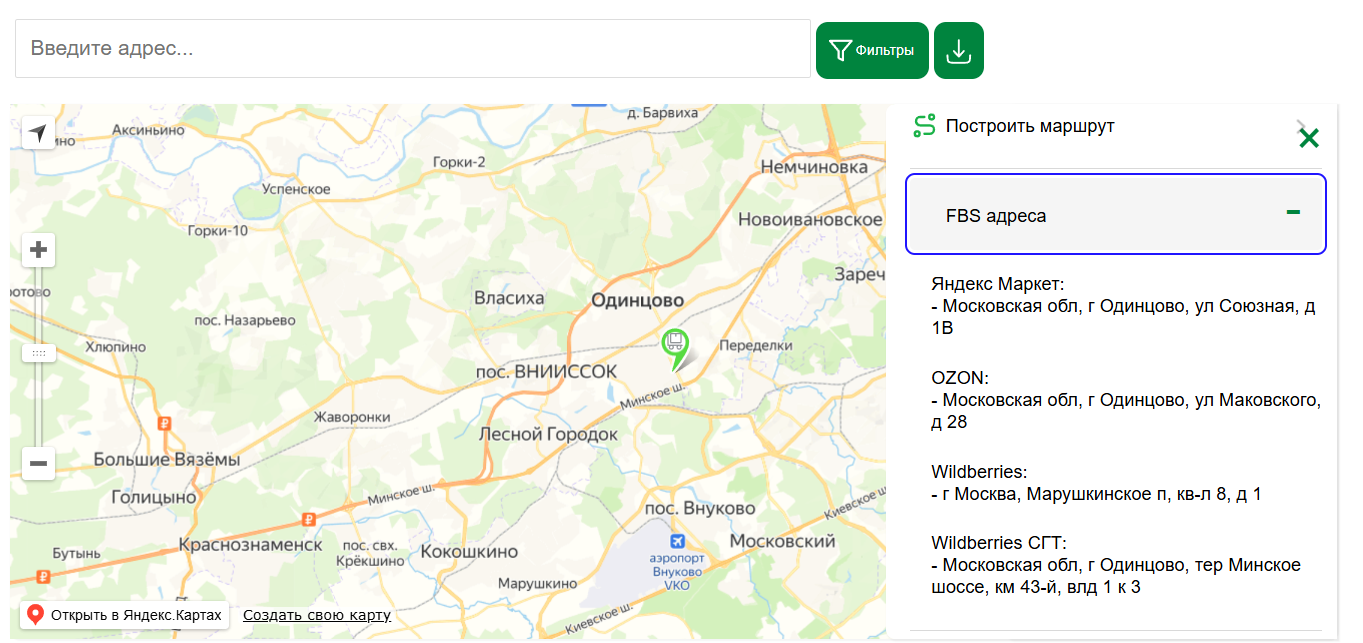Click the Московский label on map
1363x643 pixels.
click(x=782, y=541)
